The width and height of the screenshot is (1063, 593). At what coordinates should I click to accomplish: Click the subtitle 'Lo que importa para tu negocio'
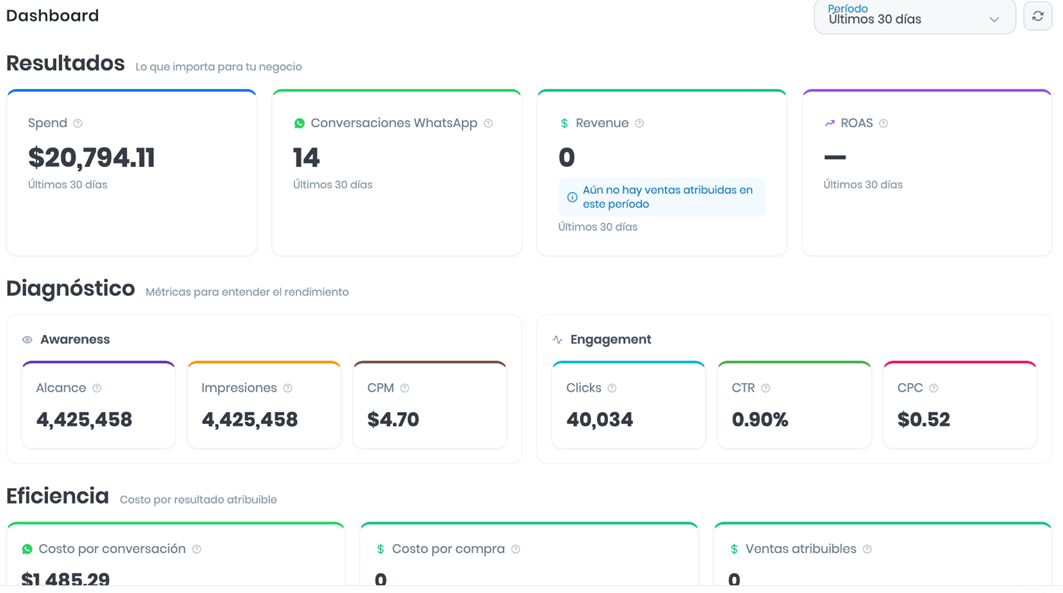point(218,66)
